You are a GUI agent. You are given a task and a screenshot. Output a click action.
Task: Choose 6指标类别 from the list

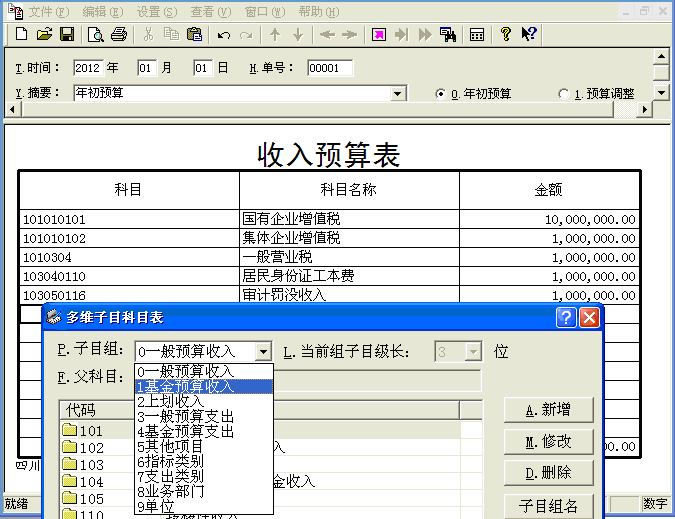(x=204, y=461)
